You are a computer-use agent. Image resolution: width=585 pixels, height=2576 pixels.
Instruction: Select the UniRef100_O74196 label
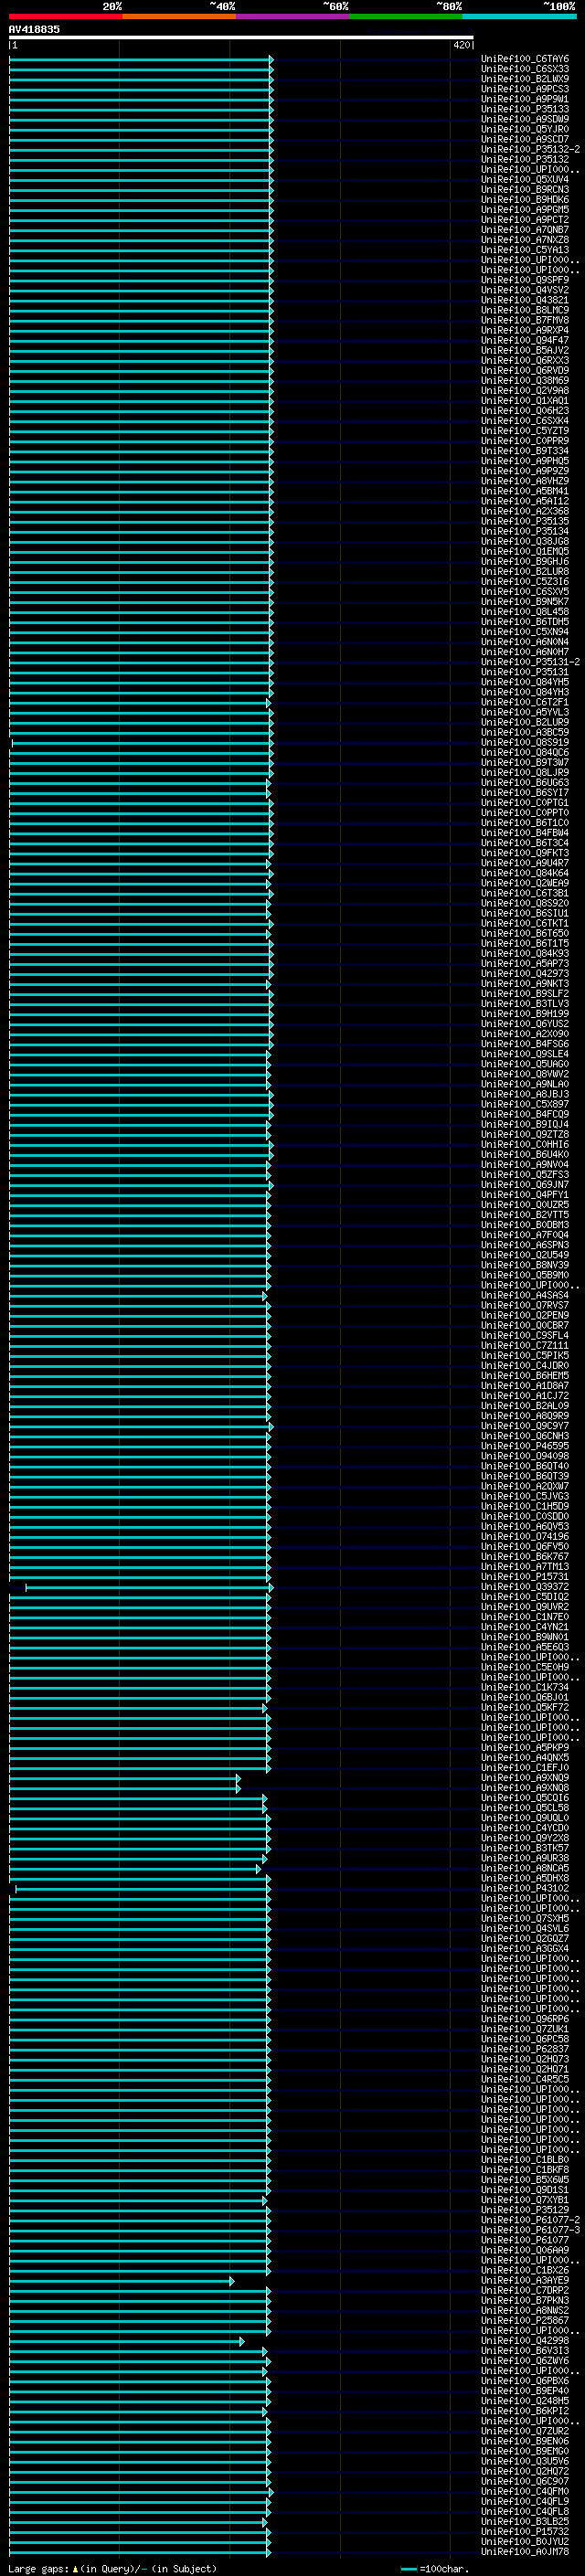pos(525,1537)
